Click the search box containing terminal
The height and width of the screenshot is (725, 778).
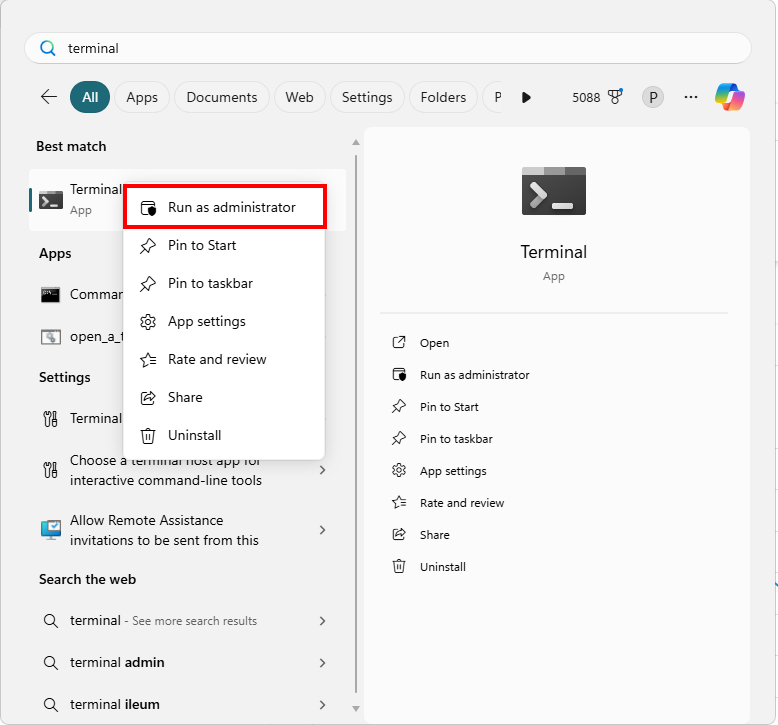click(x=388, y=48)
